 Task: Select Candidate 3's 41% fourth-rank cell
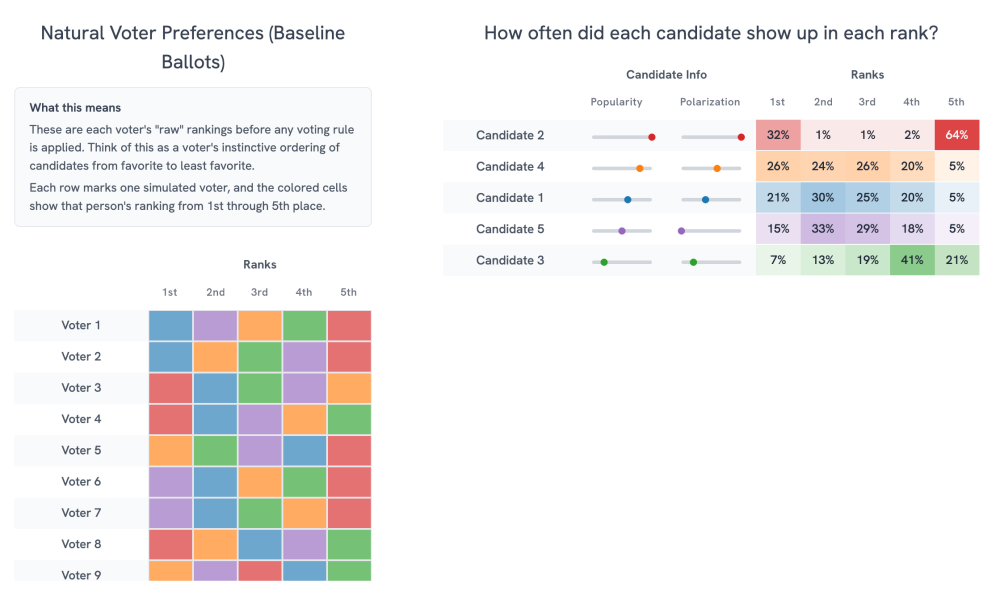click(x=912, y=260)
